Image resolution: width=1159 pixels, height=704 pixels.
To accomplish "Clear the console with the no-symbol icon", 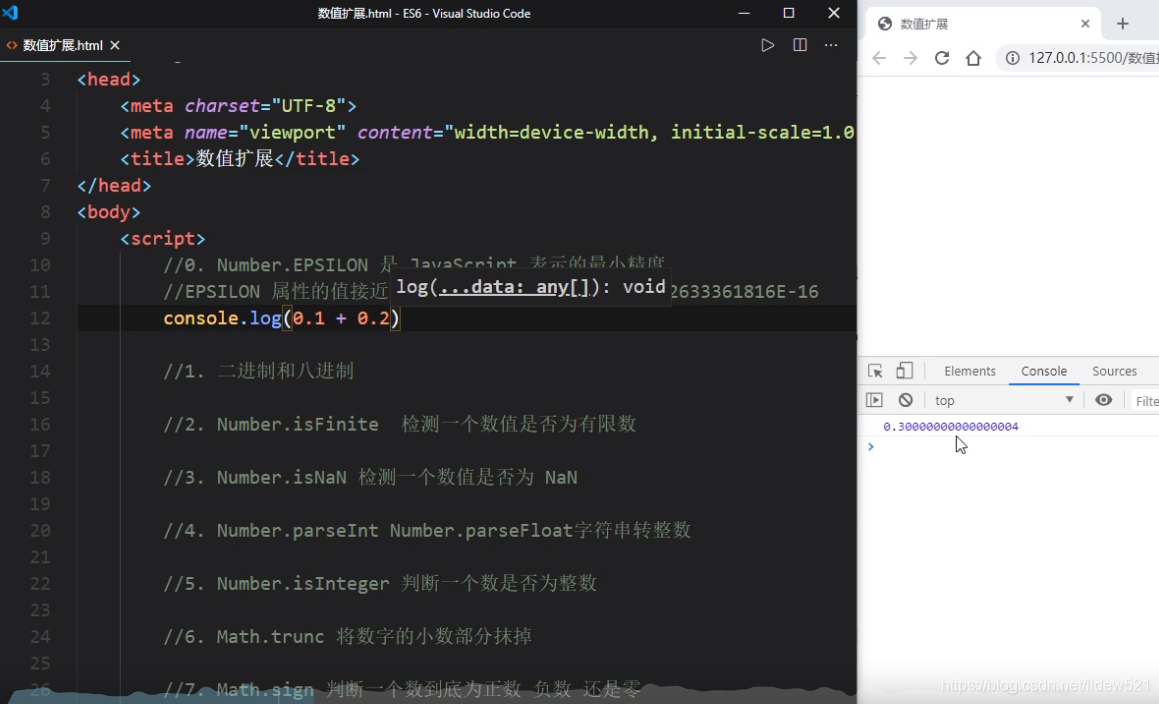I will coord(905,399).
